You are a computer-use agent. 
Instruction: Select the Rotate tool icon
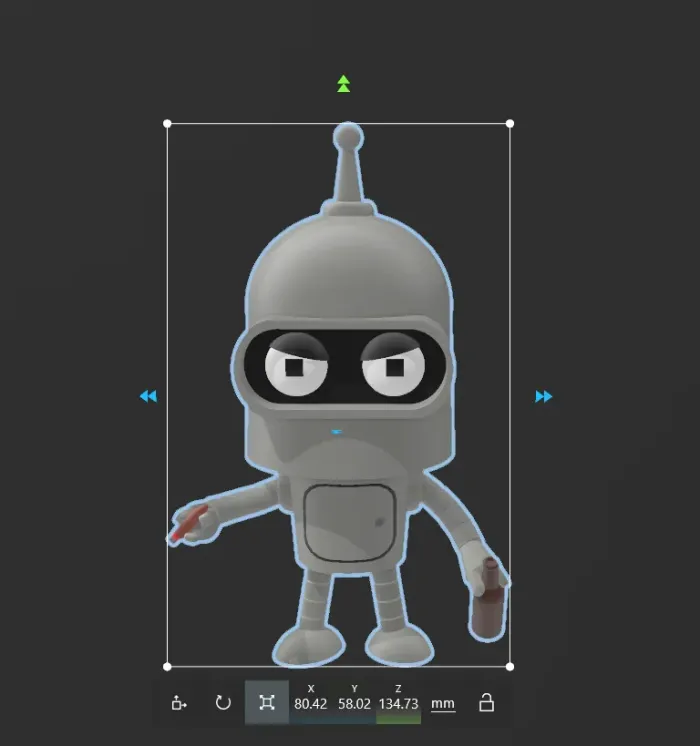[x=223, y=703]
